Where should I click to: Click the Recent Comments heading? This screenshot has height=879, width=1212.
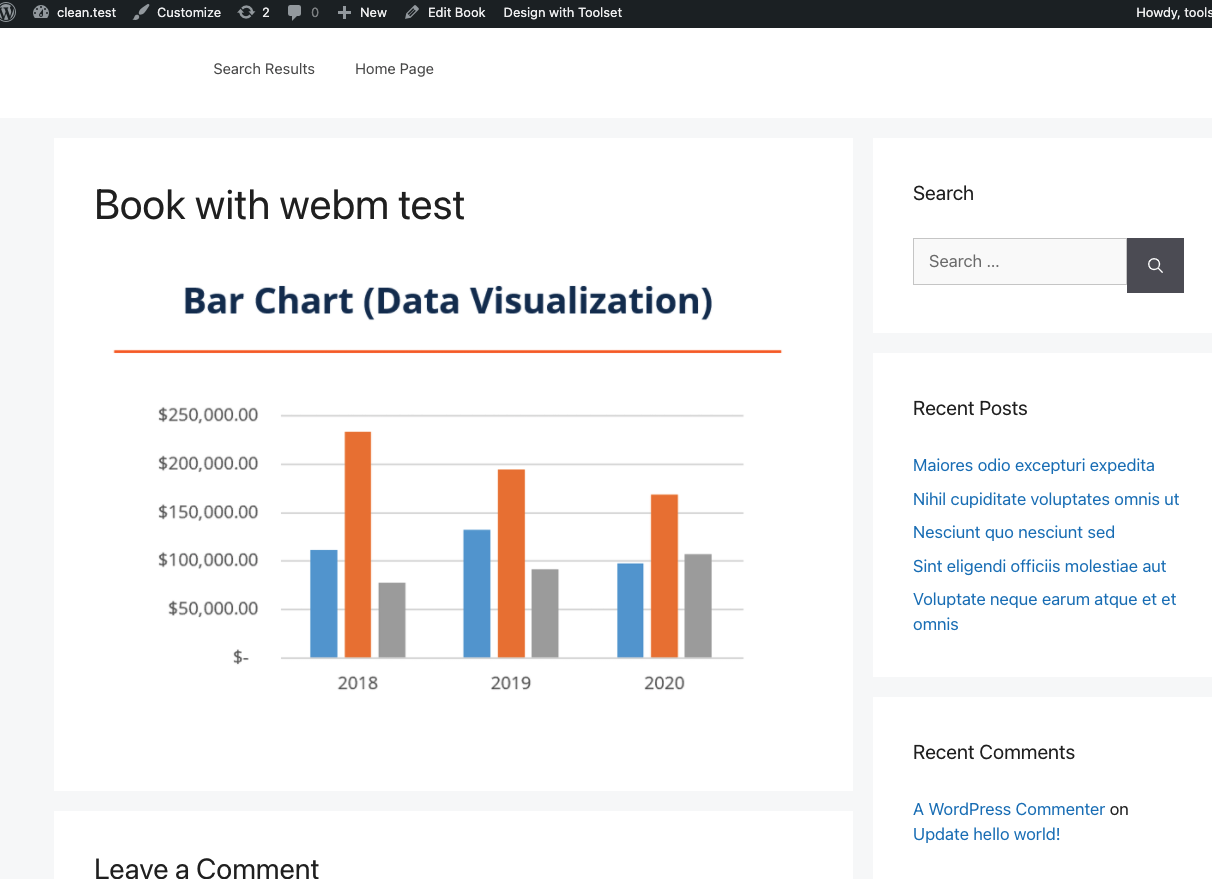[x=994, y=752]
